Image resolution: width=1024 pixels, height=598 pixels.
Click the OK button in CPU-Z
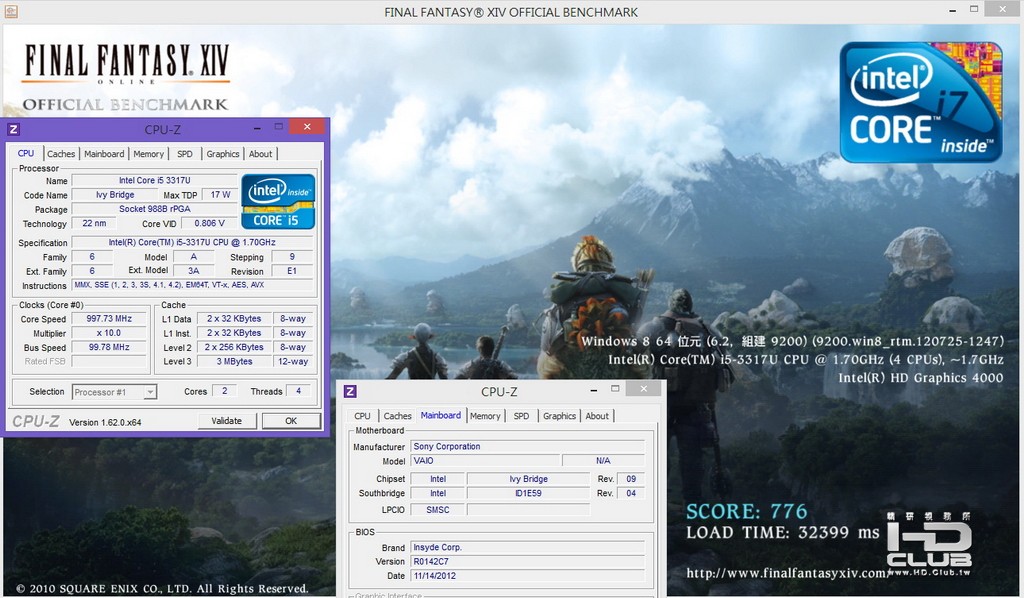[291, 421]
